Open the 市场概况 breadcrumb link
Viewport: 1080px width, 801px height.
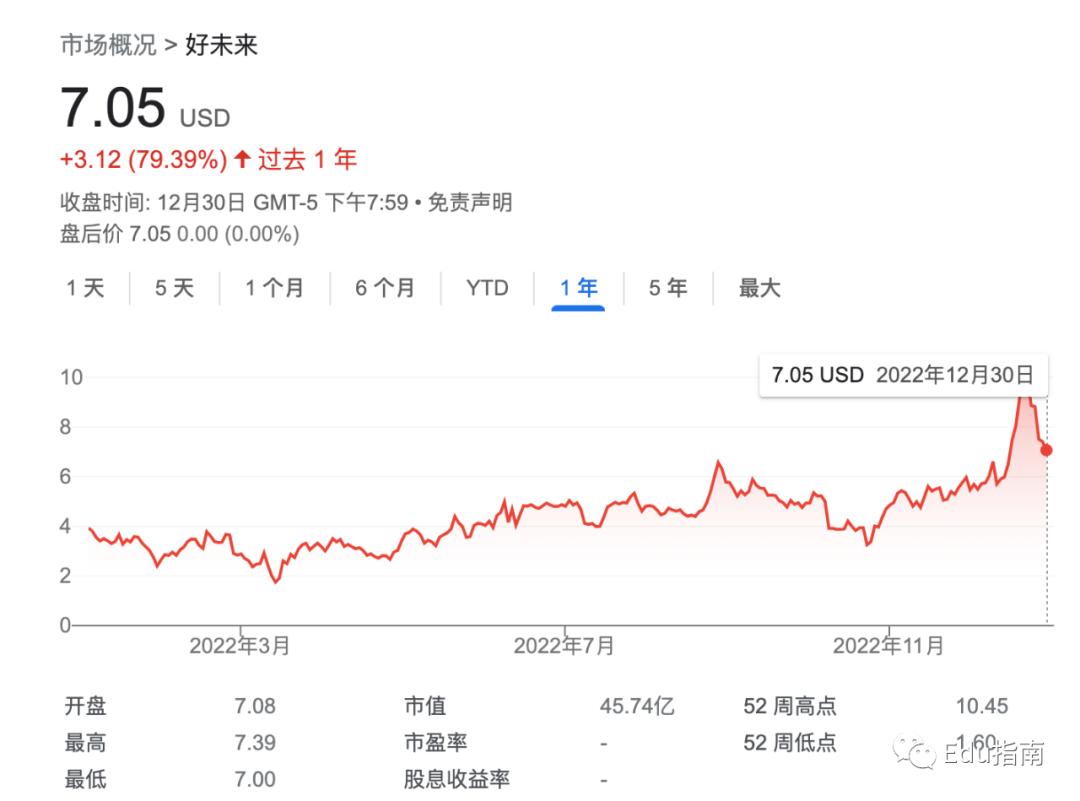tap(109, 45)
